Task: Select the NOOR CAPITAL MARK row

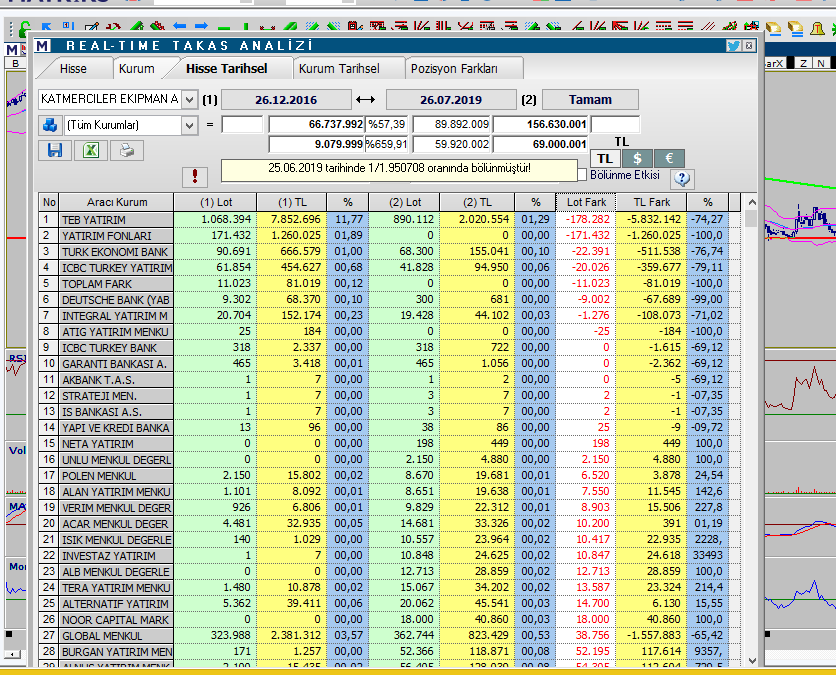Action: tap(389, 620)
